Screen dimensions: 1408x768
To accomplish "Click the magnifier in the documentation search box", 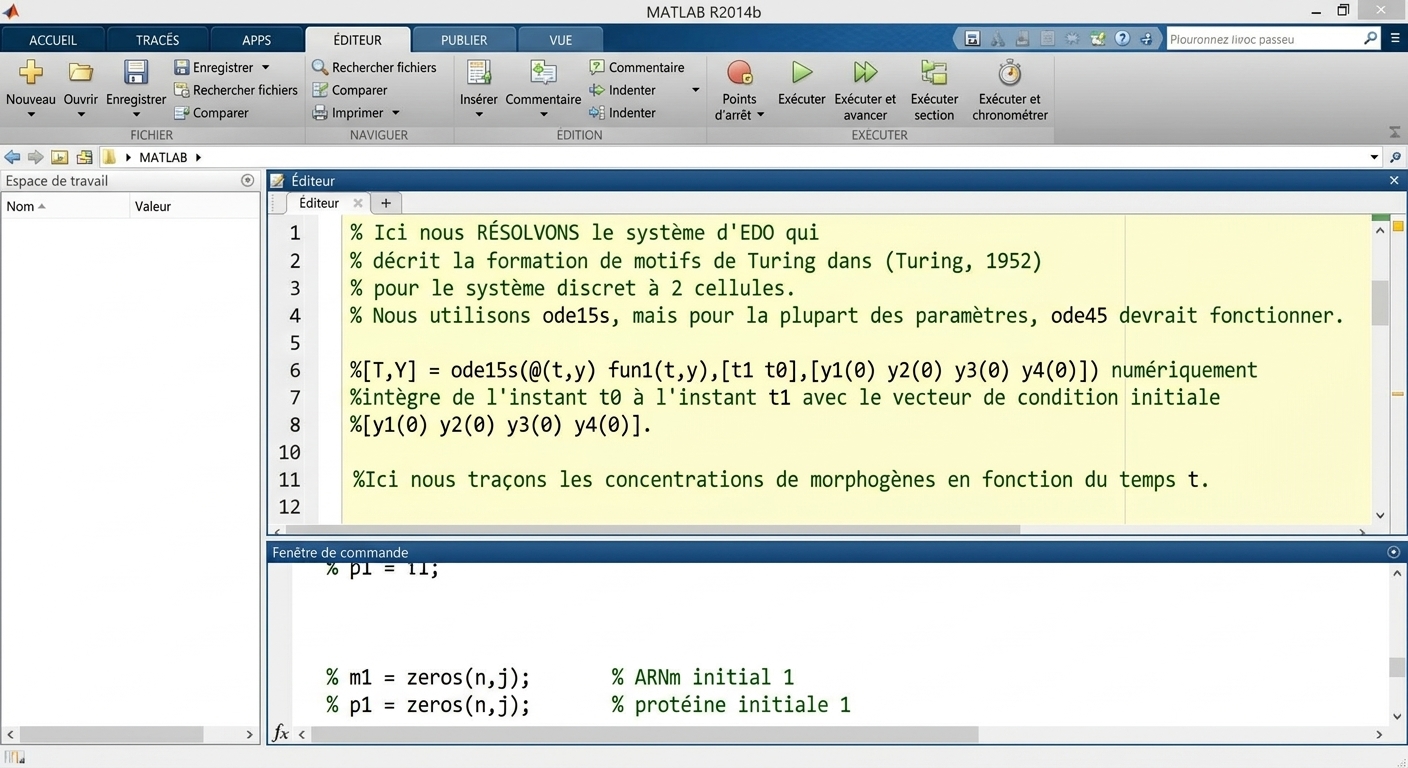I will coord(1370,39).
